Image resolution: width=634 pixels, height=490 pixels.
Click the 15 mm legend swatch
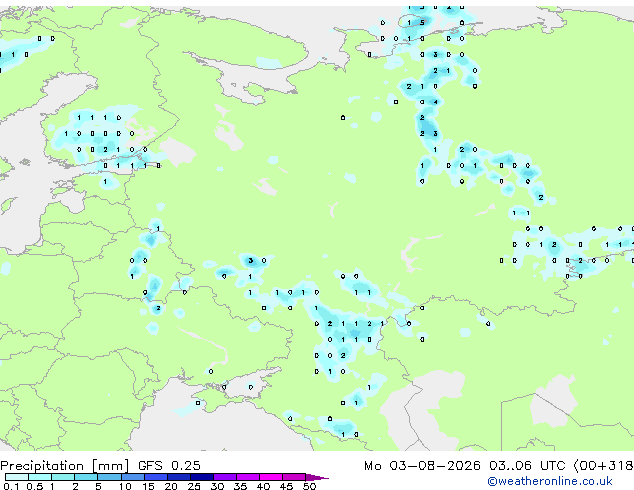coord(156,477)
